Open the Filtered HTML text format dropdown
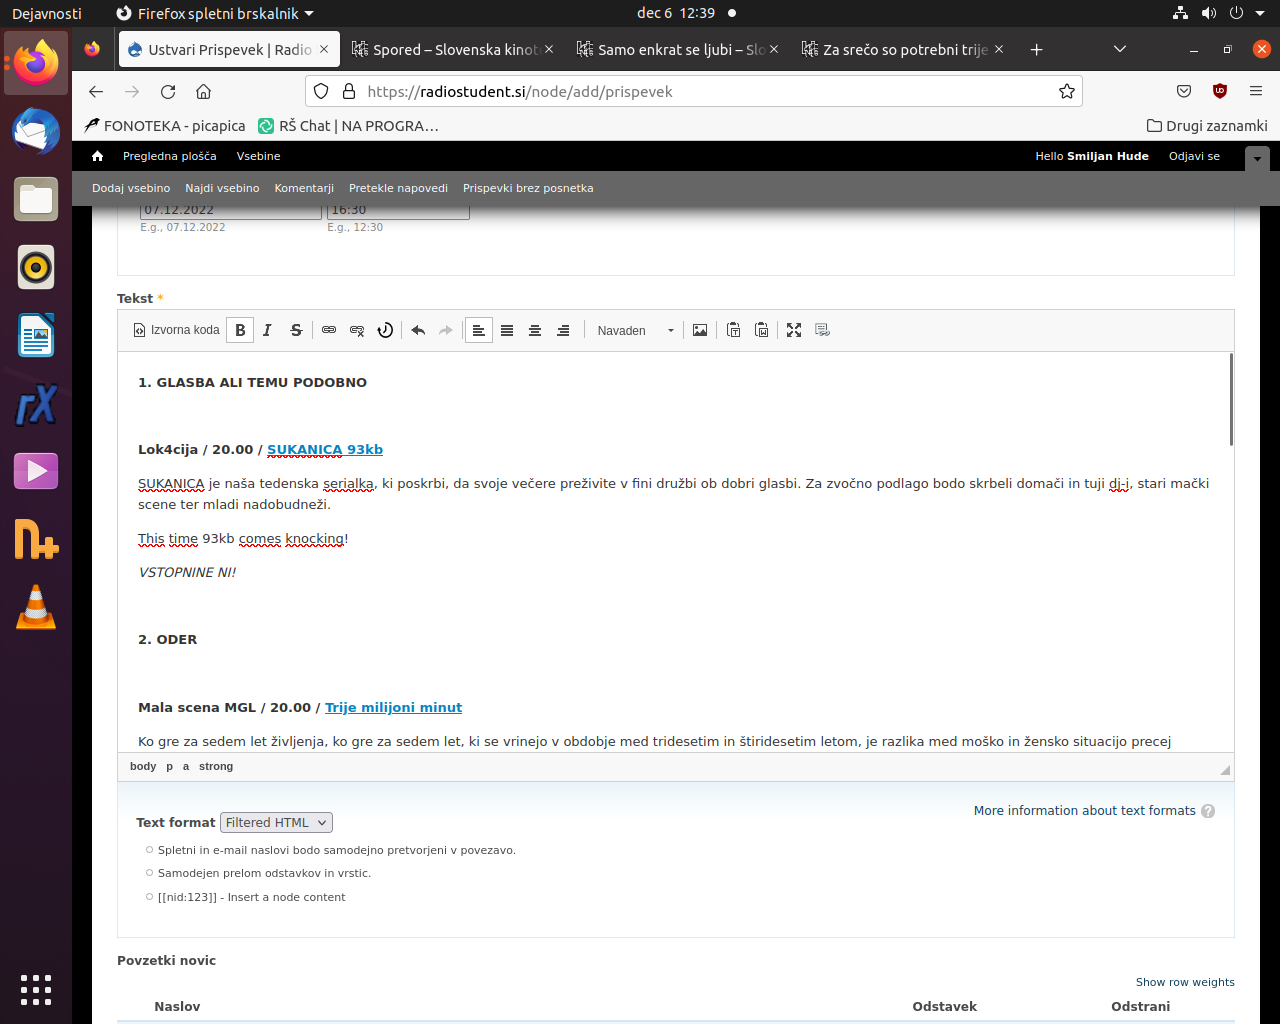1280x1024 pixels. (x=276, y=822)
